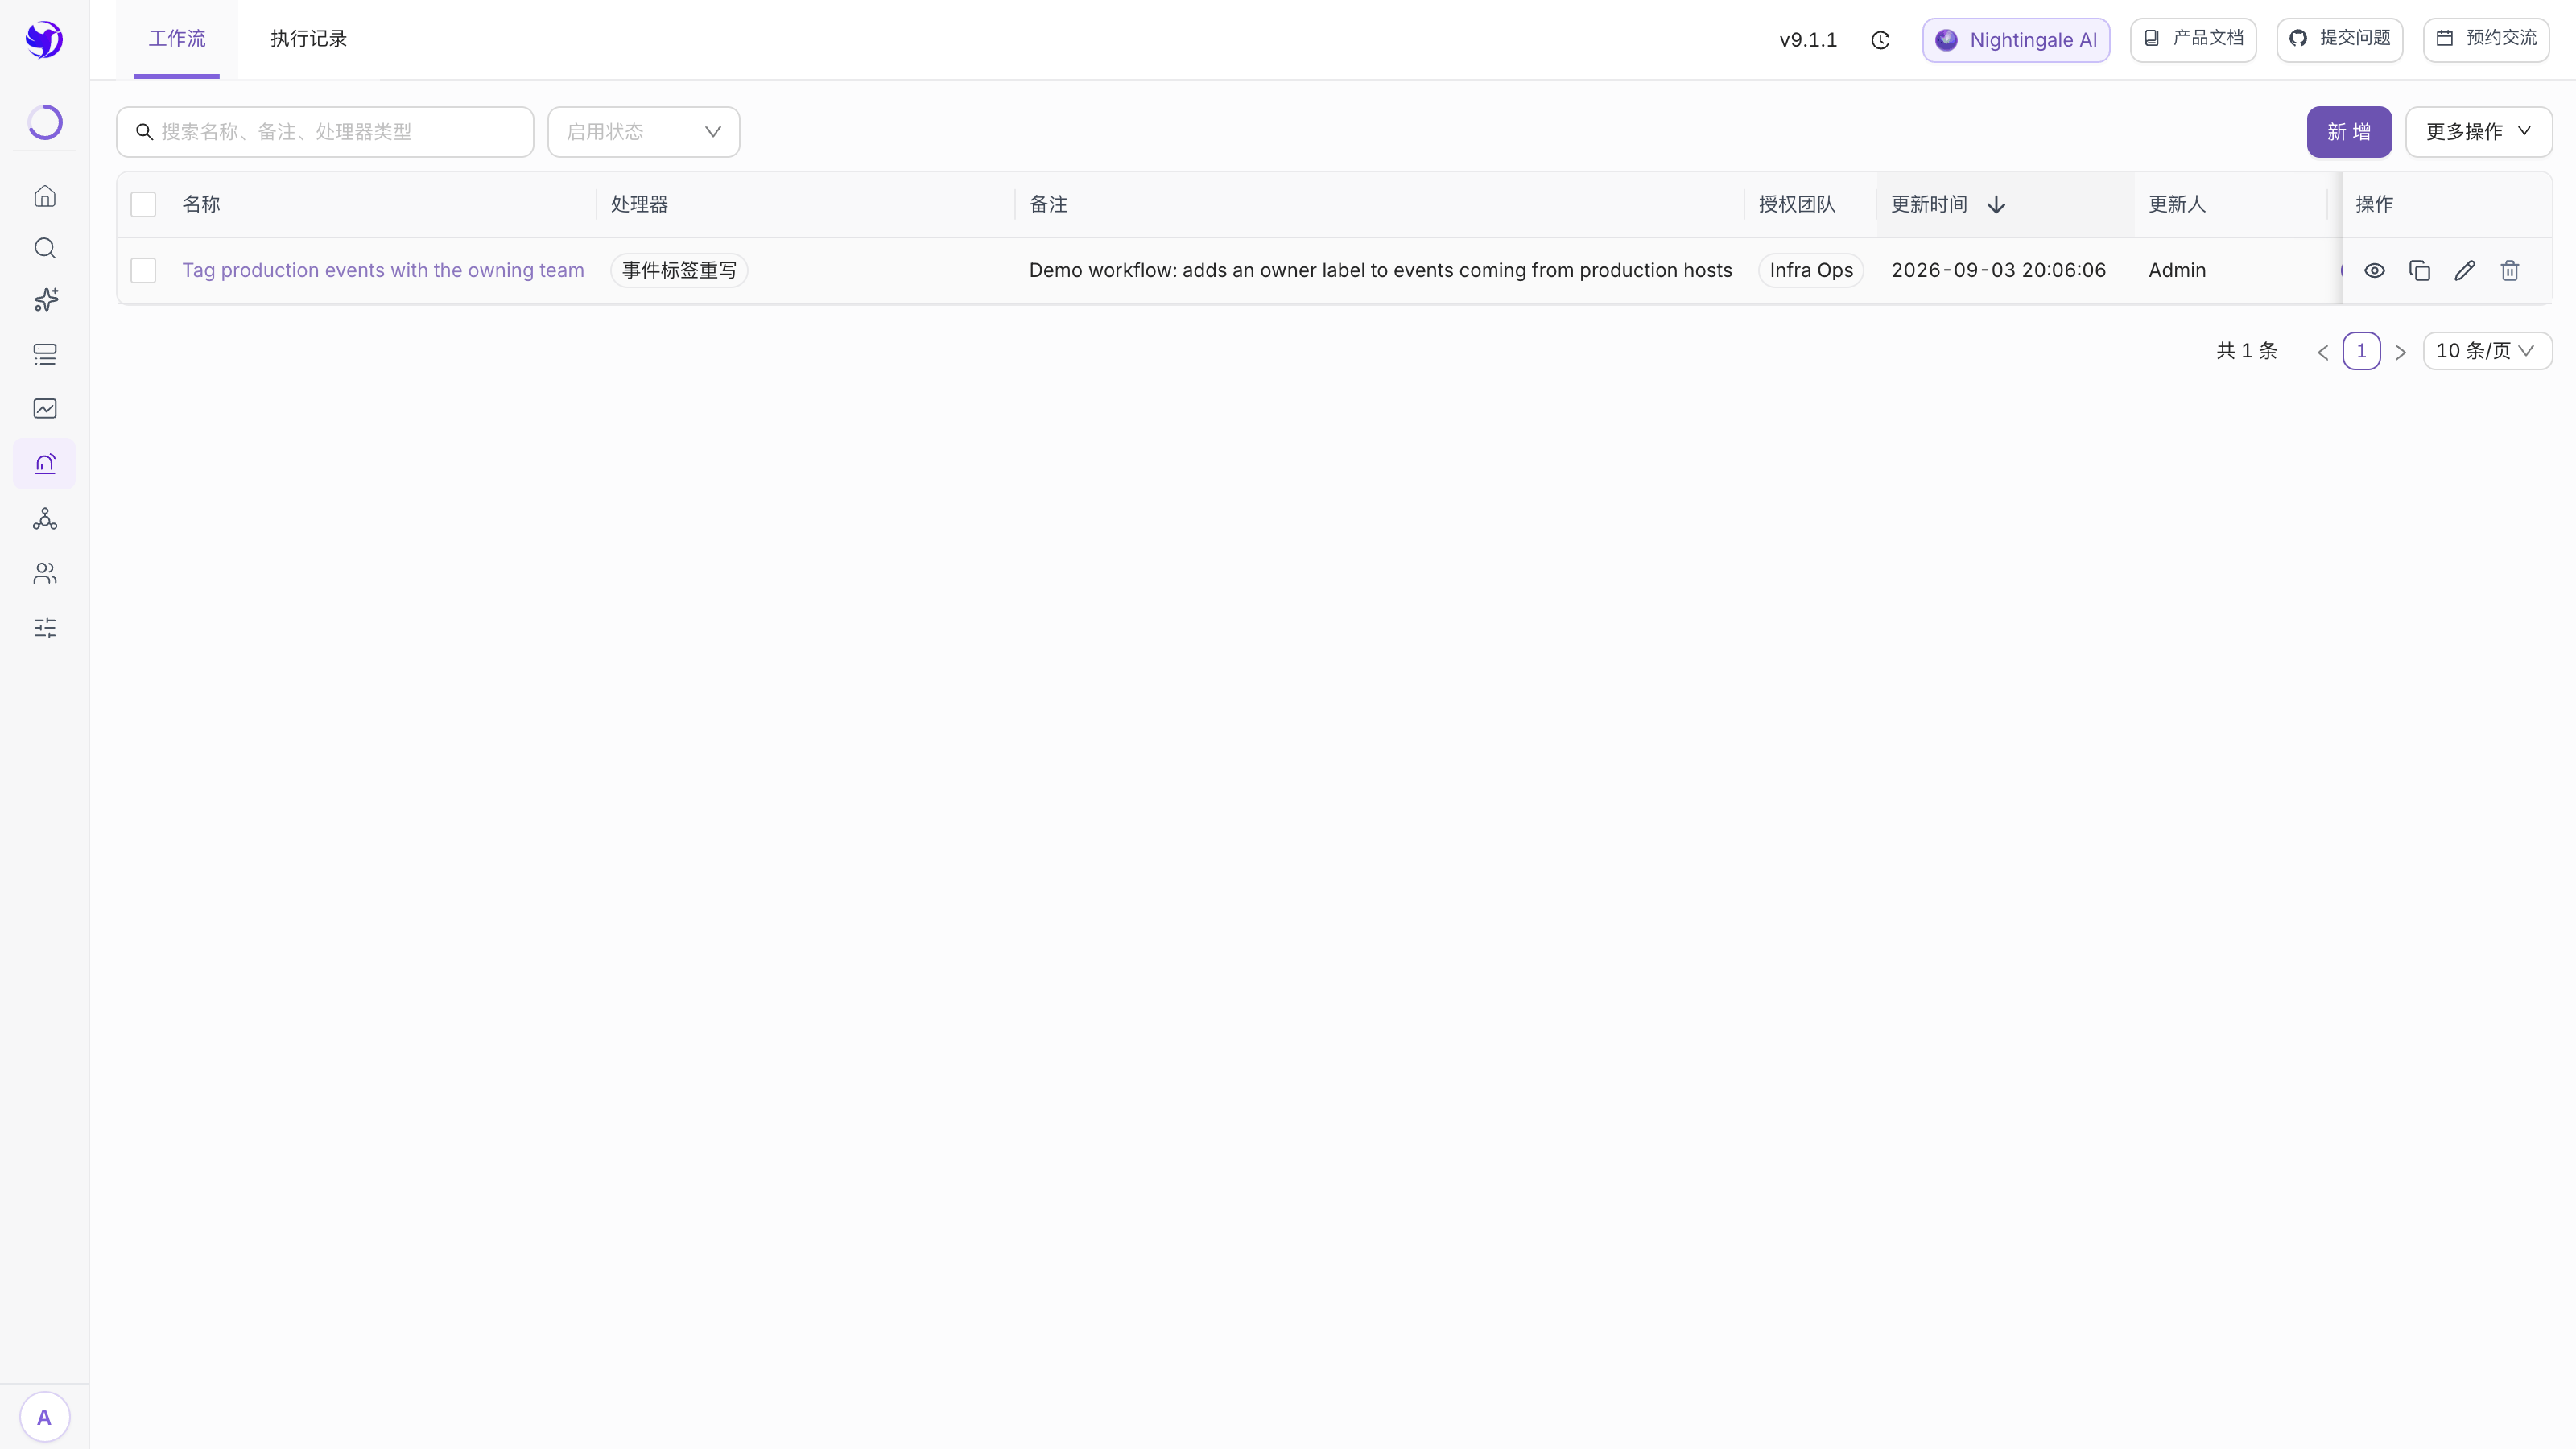Click 预约交流 button
Viewport: 2576px width, 1449px height.
2486,40
